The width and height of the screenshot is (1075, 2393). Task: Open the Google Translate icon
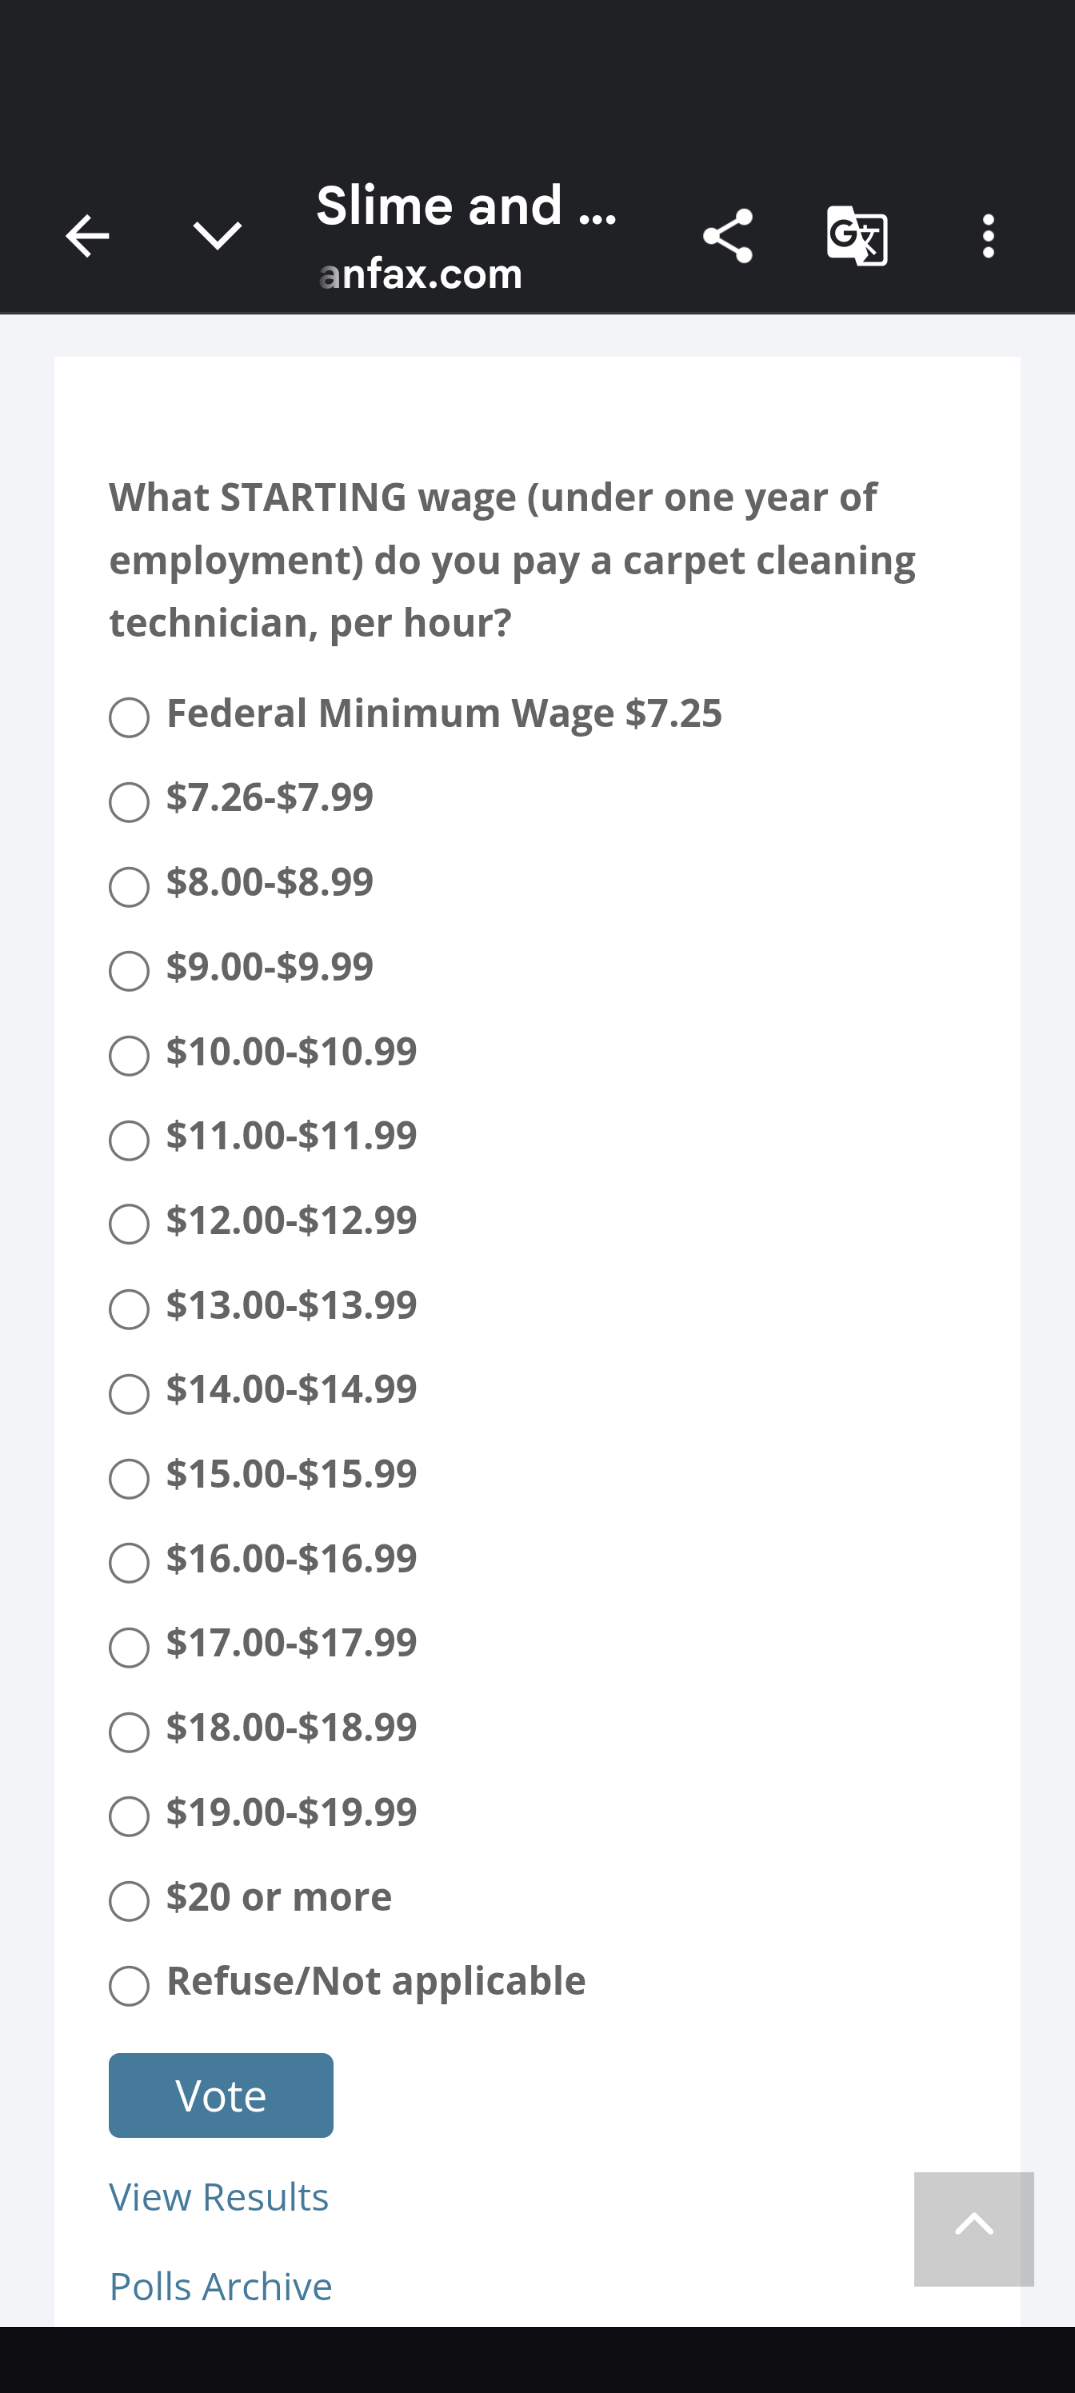click(857, 237)
